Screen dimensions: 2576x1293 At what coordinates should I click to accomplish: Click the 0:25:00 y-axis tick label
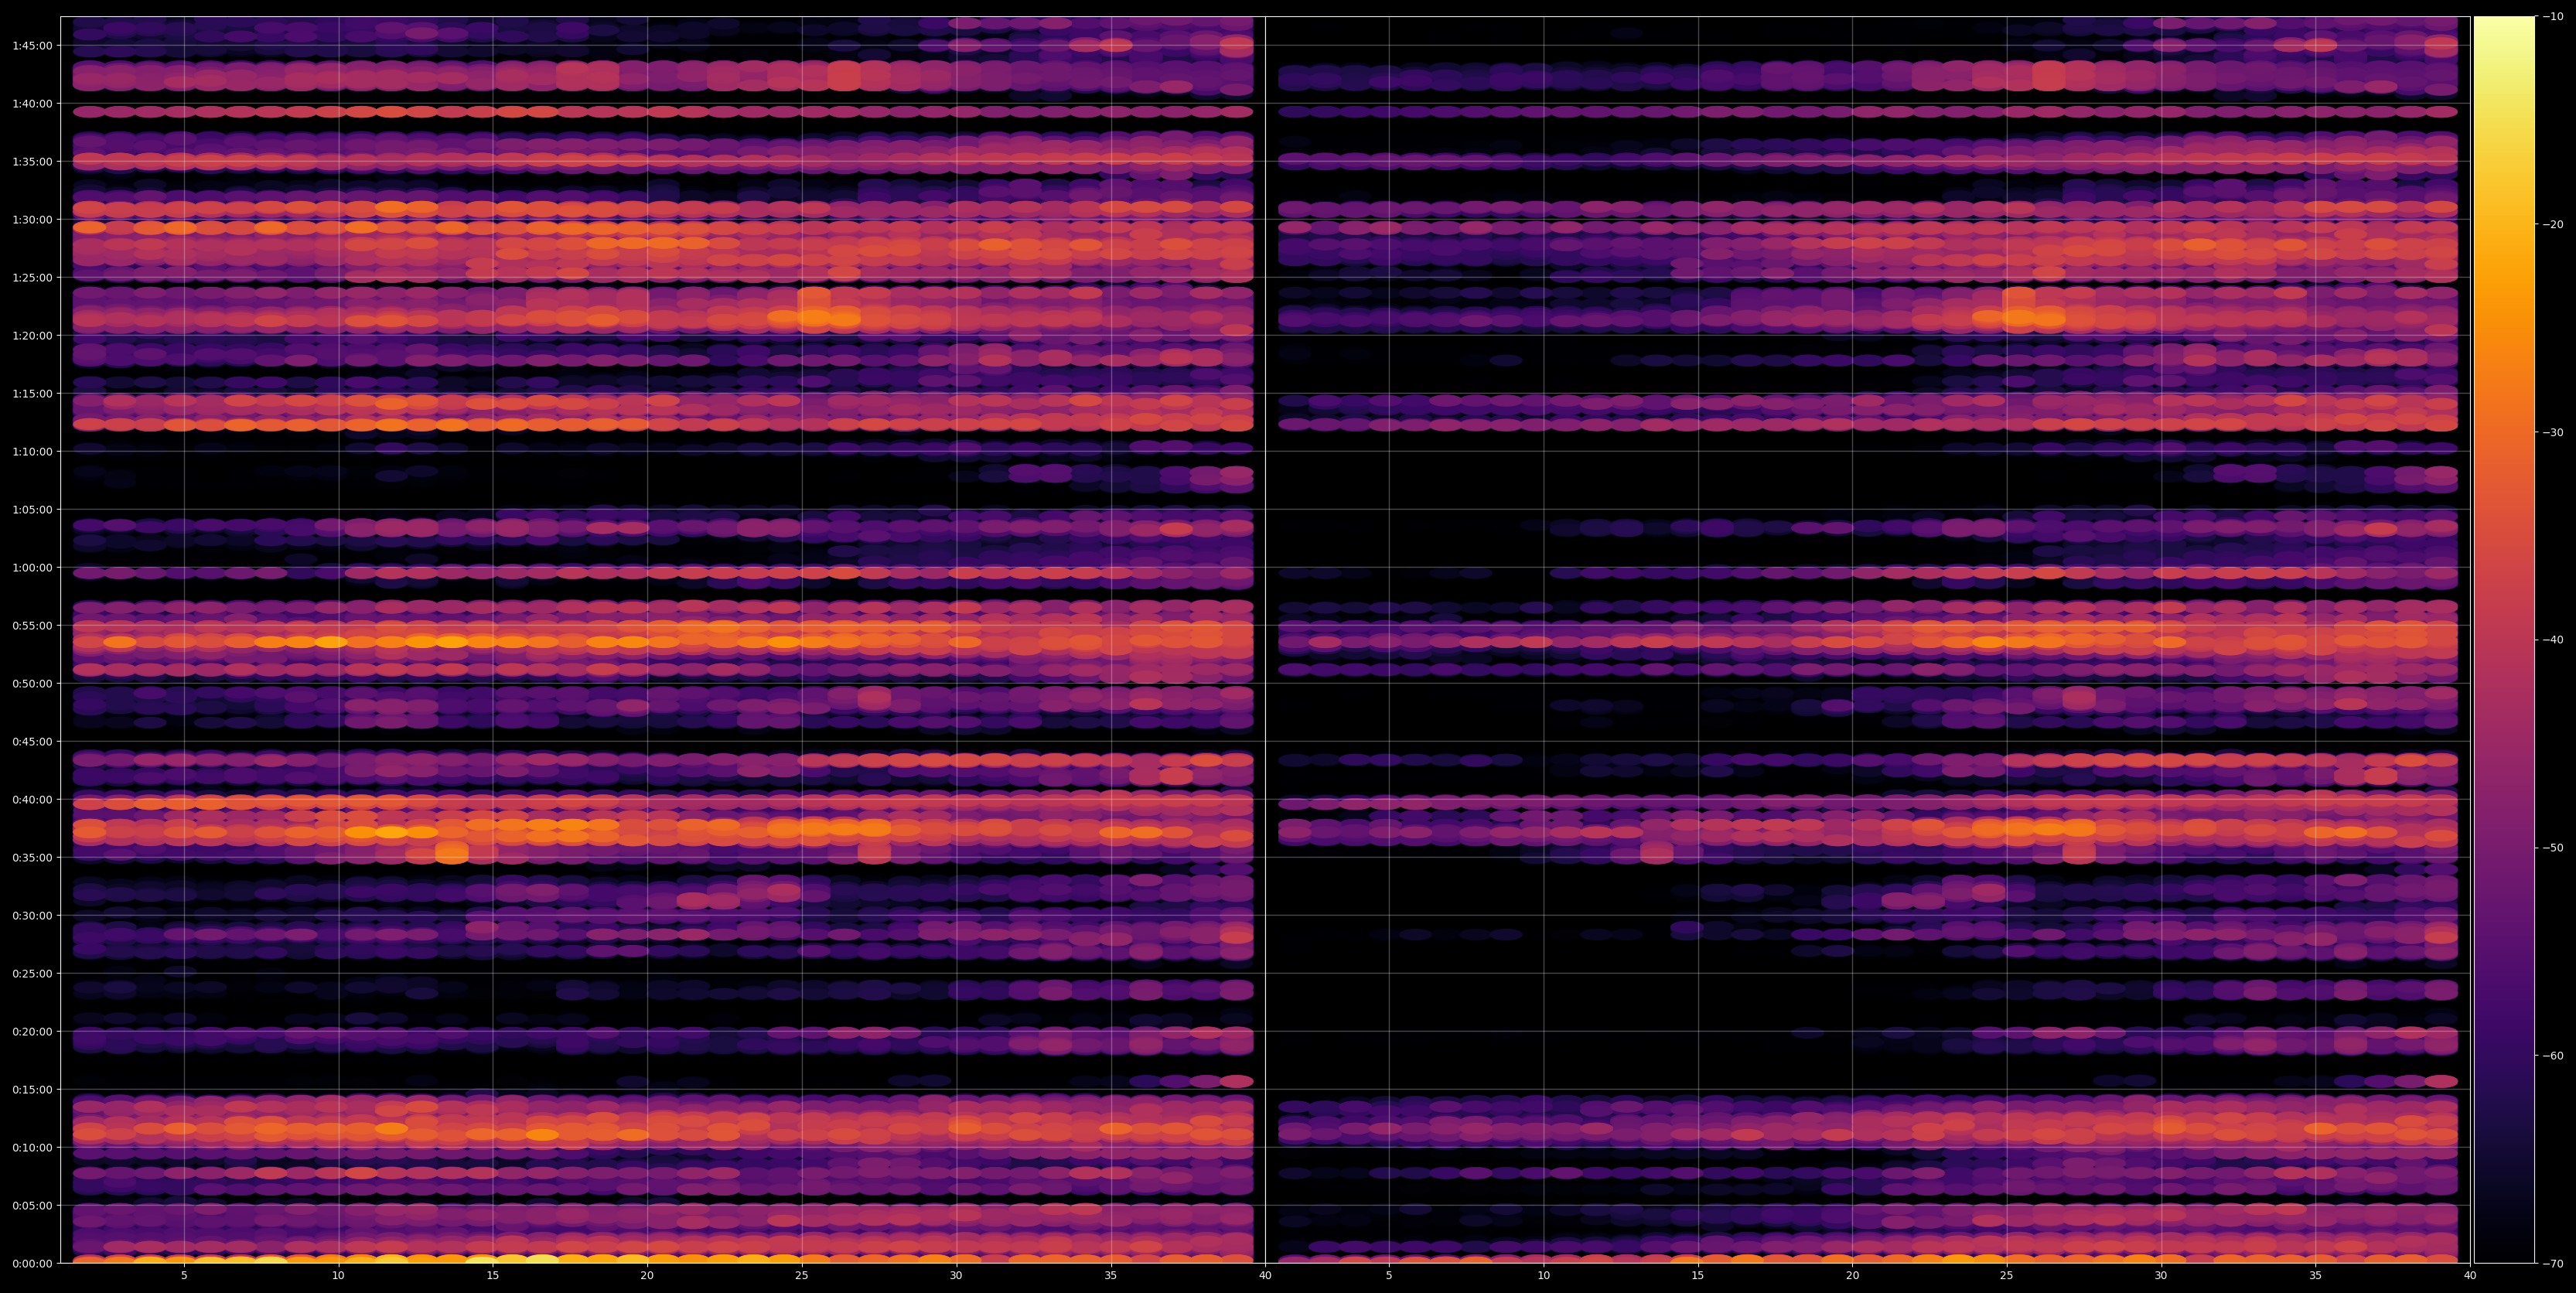(x=33, y=973)
